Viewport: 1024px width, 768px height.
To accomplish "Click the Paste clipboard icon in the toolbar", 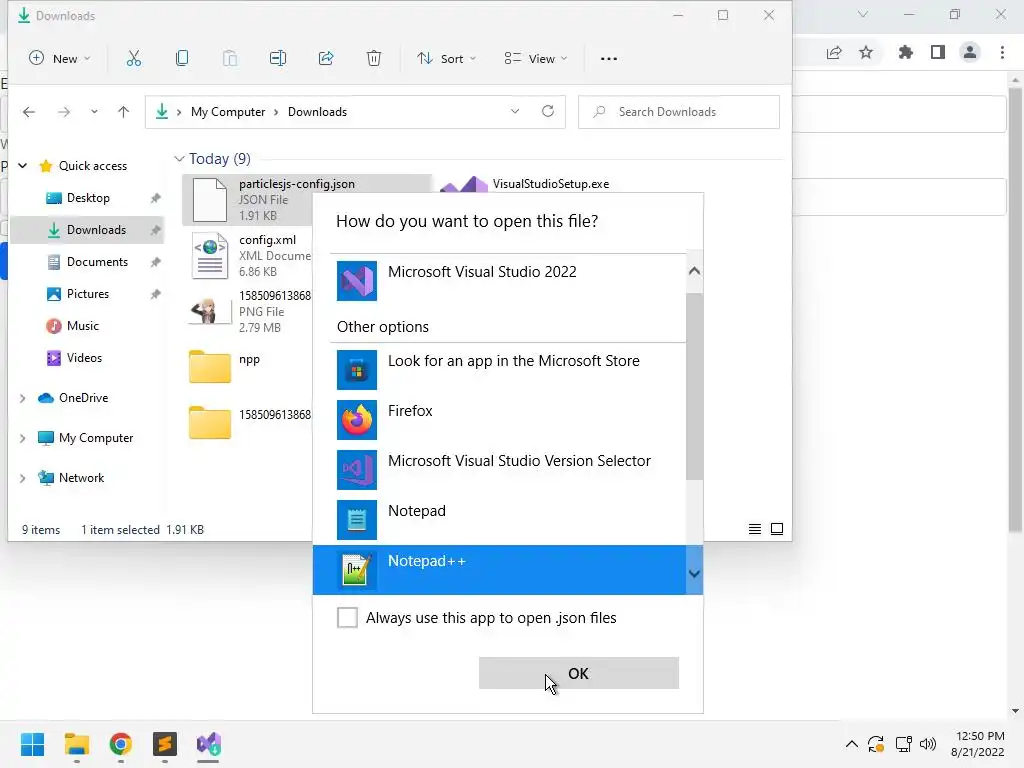I will point(230,59).
